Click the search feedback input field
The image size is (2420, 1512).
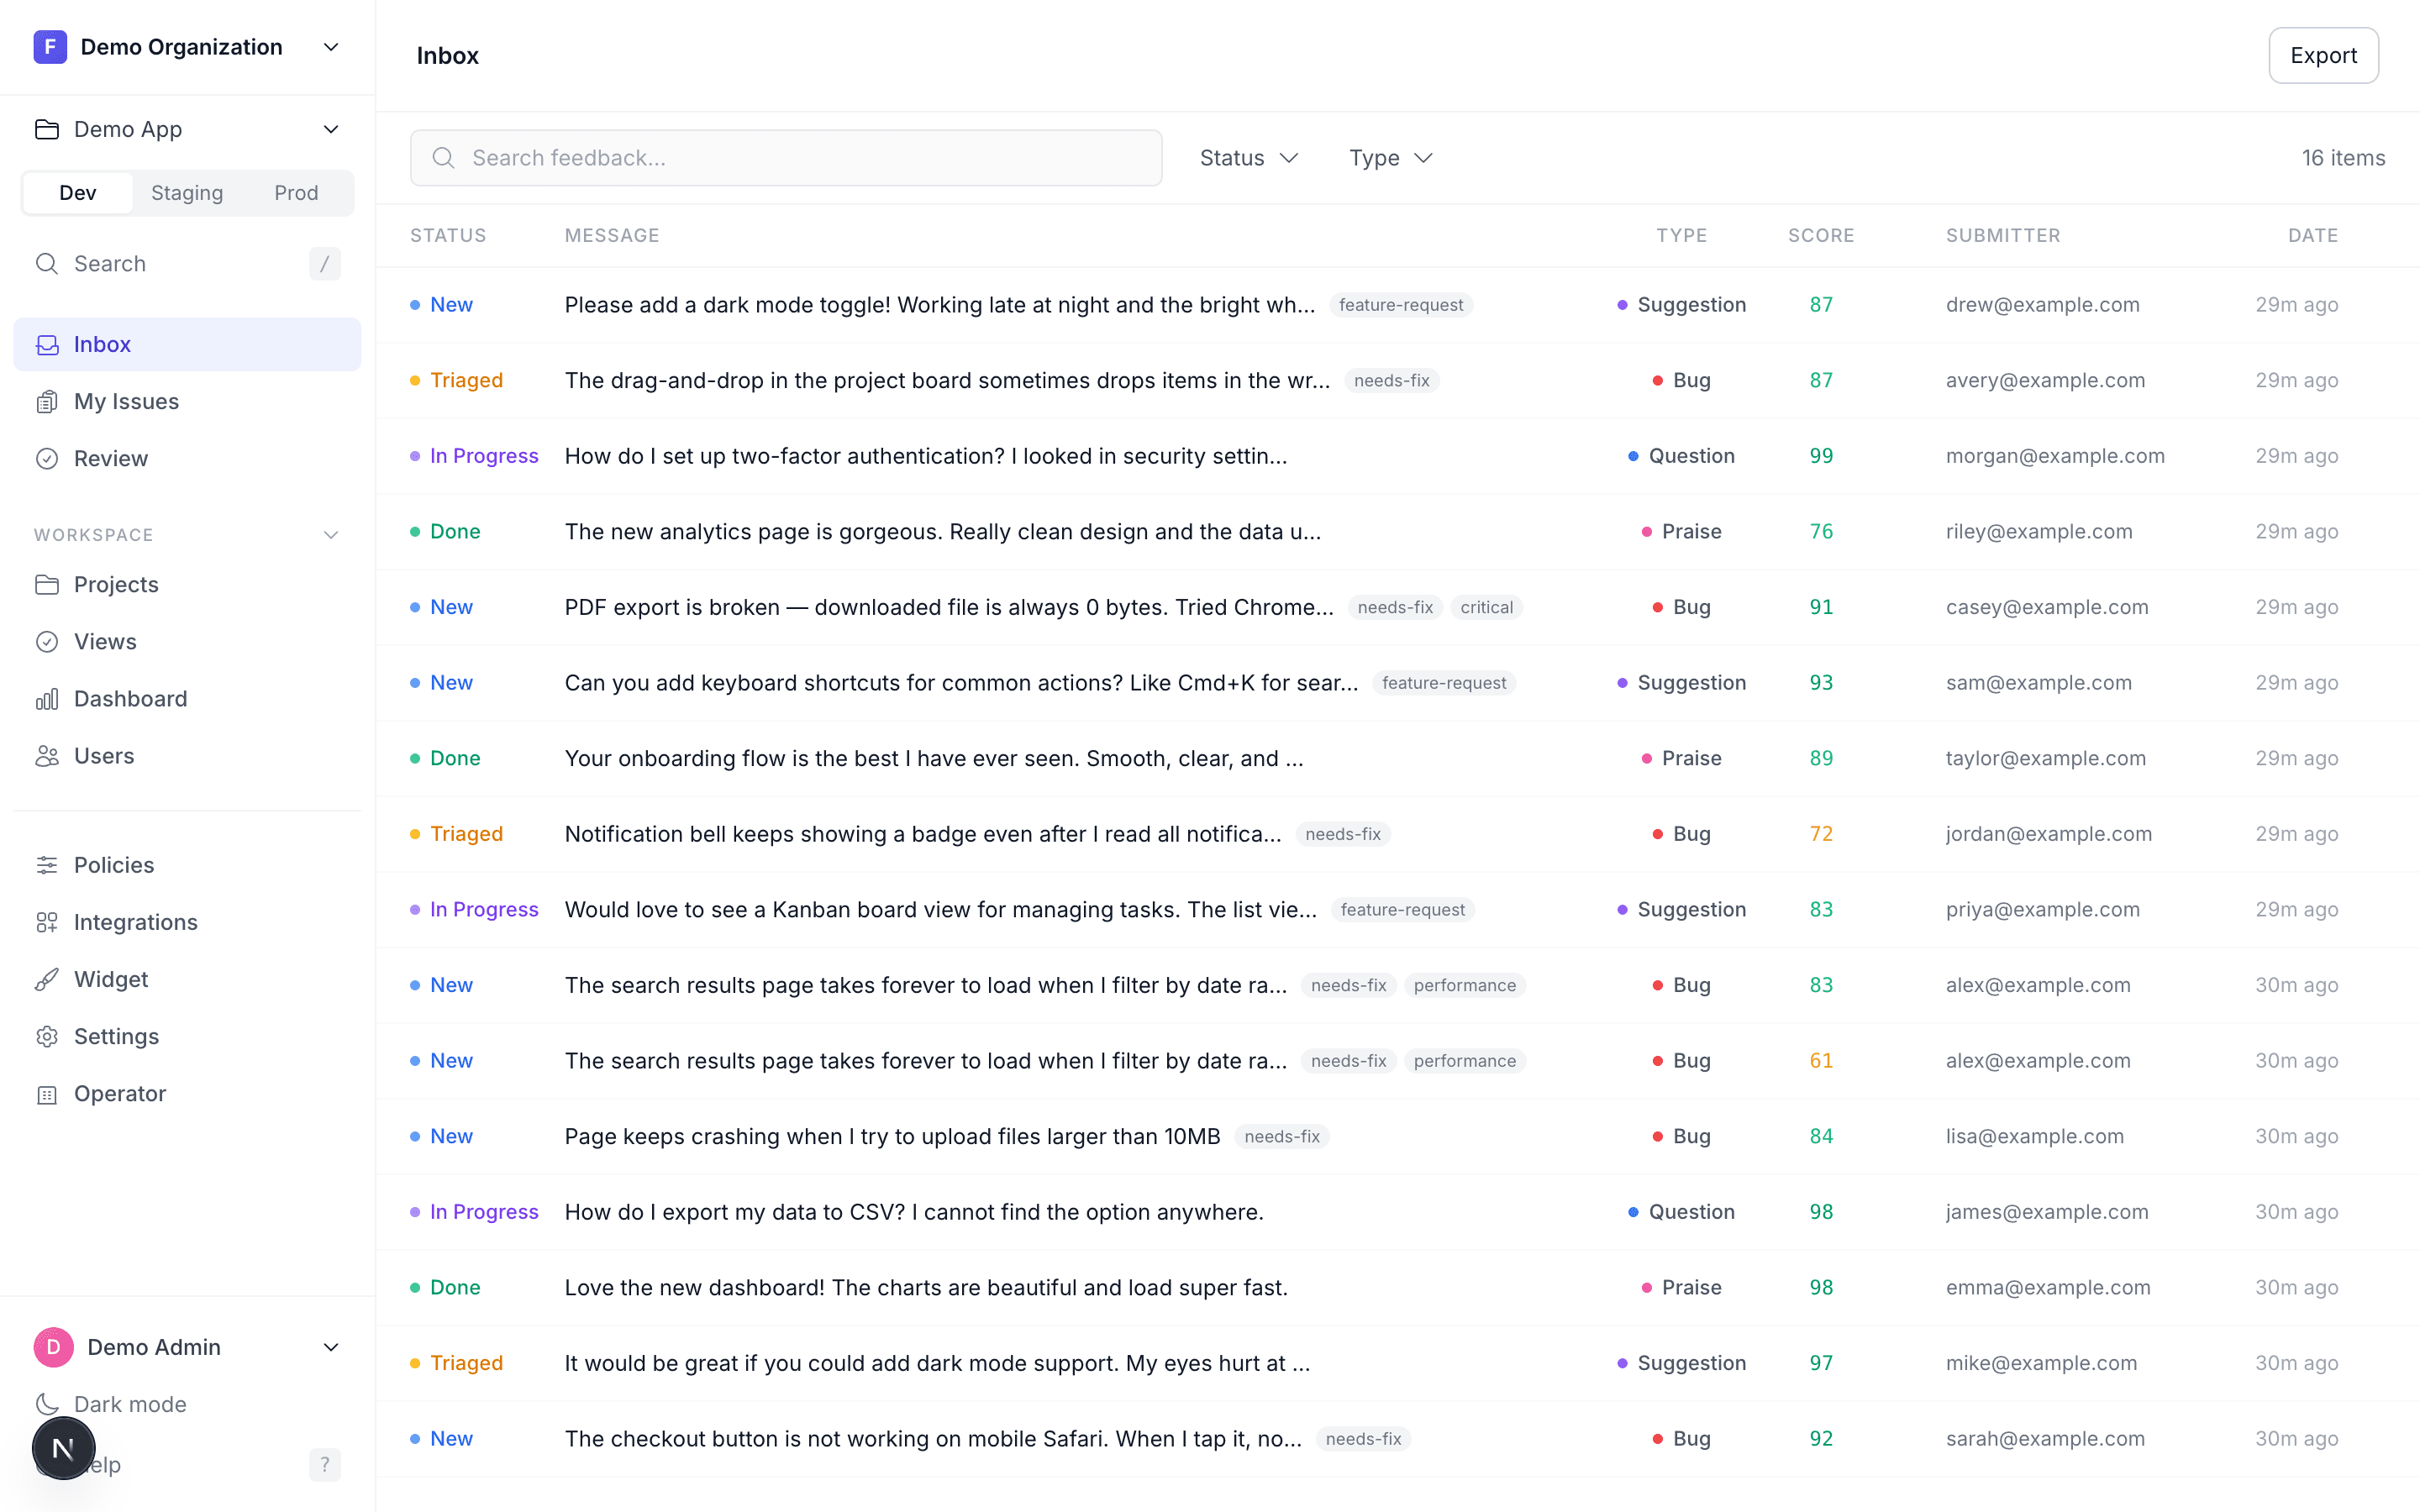coord(785,157)
